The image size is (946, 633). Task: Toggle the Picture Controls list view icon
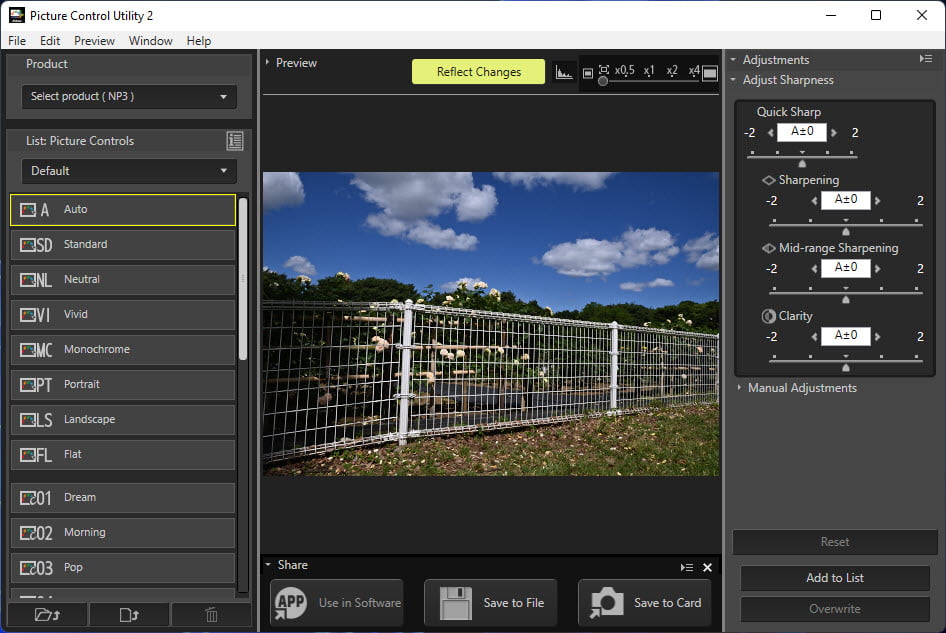point(235,141)
